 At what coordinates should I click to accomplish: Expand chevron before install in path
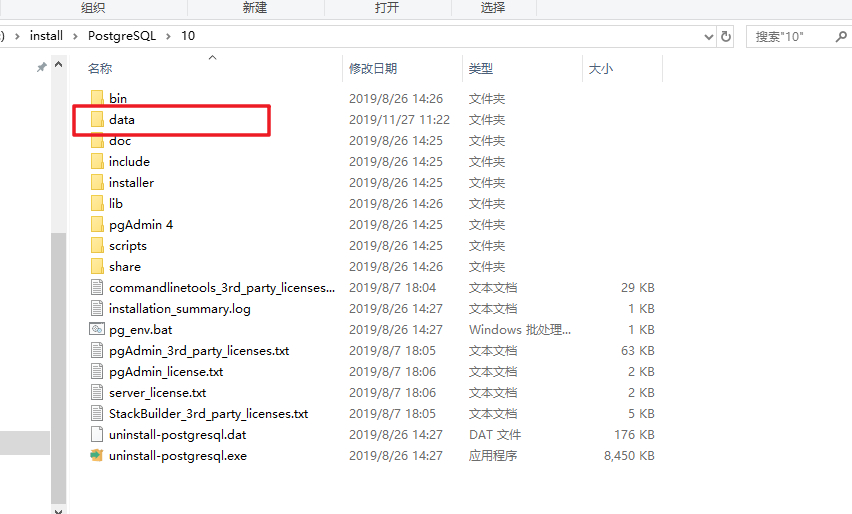pos(17,36)
